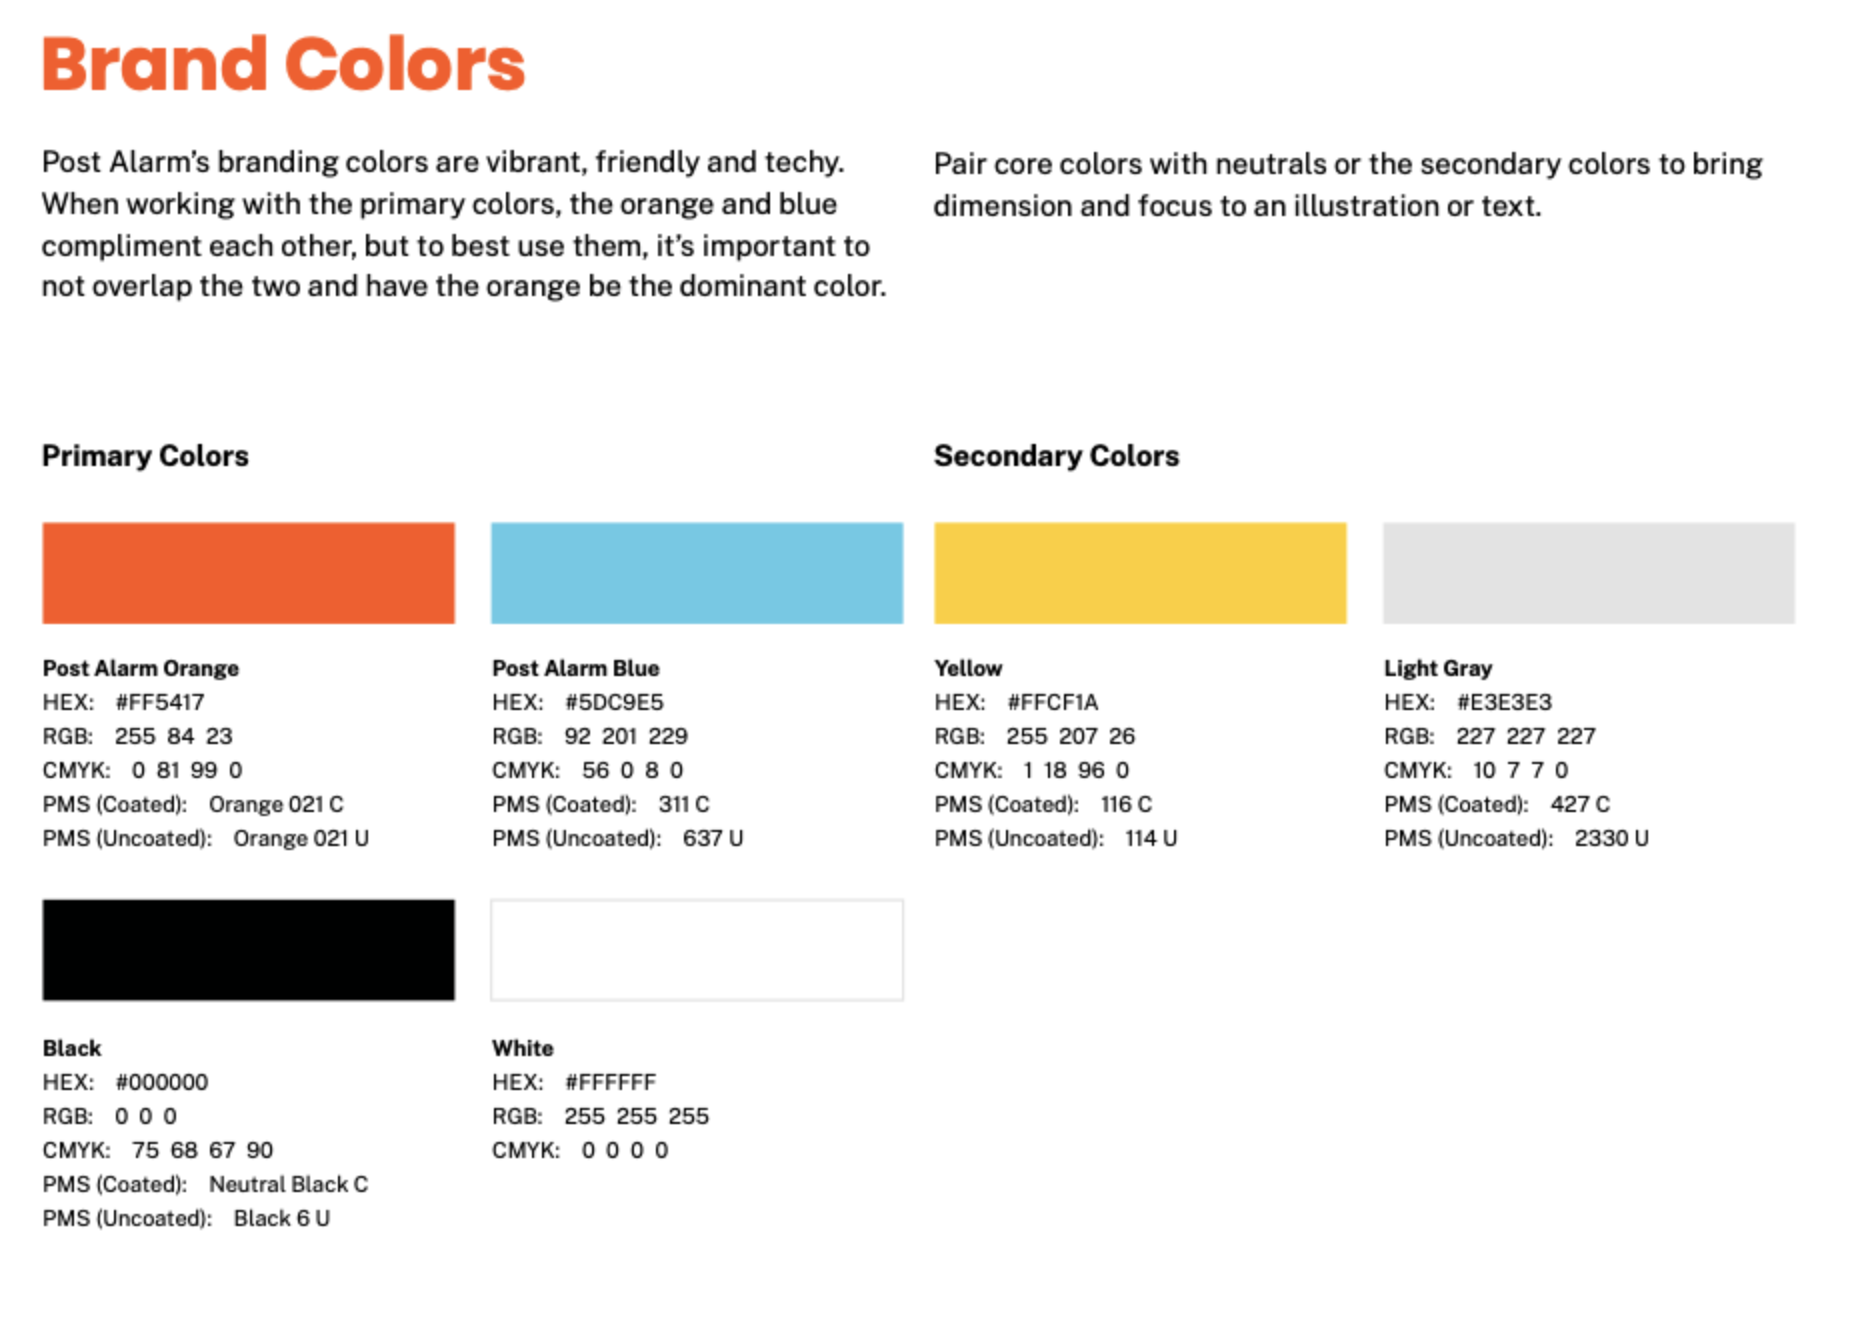The image size is (1868, 1328).
Task: Click the orange hex value #FF5417
Action: (160, 702)
